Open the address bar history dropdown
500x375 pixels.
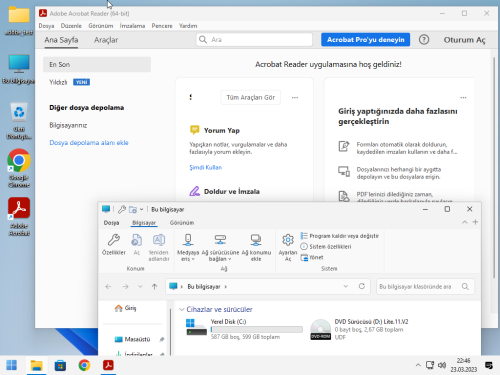tap(346, 286)
